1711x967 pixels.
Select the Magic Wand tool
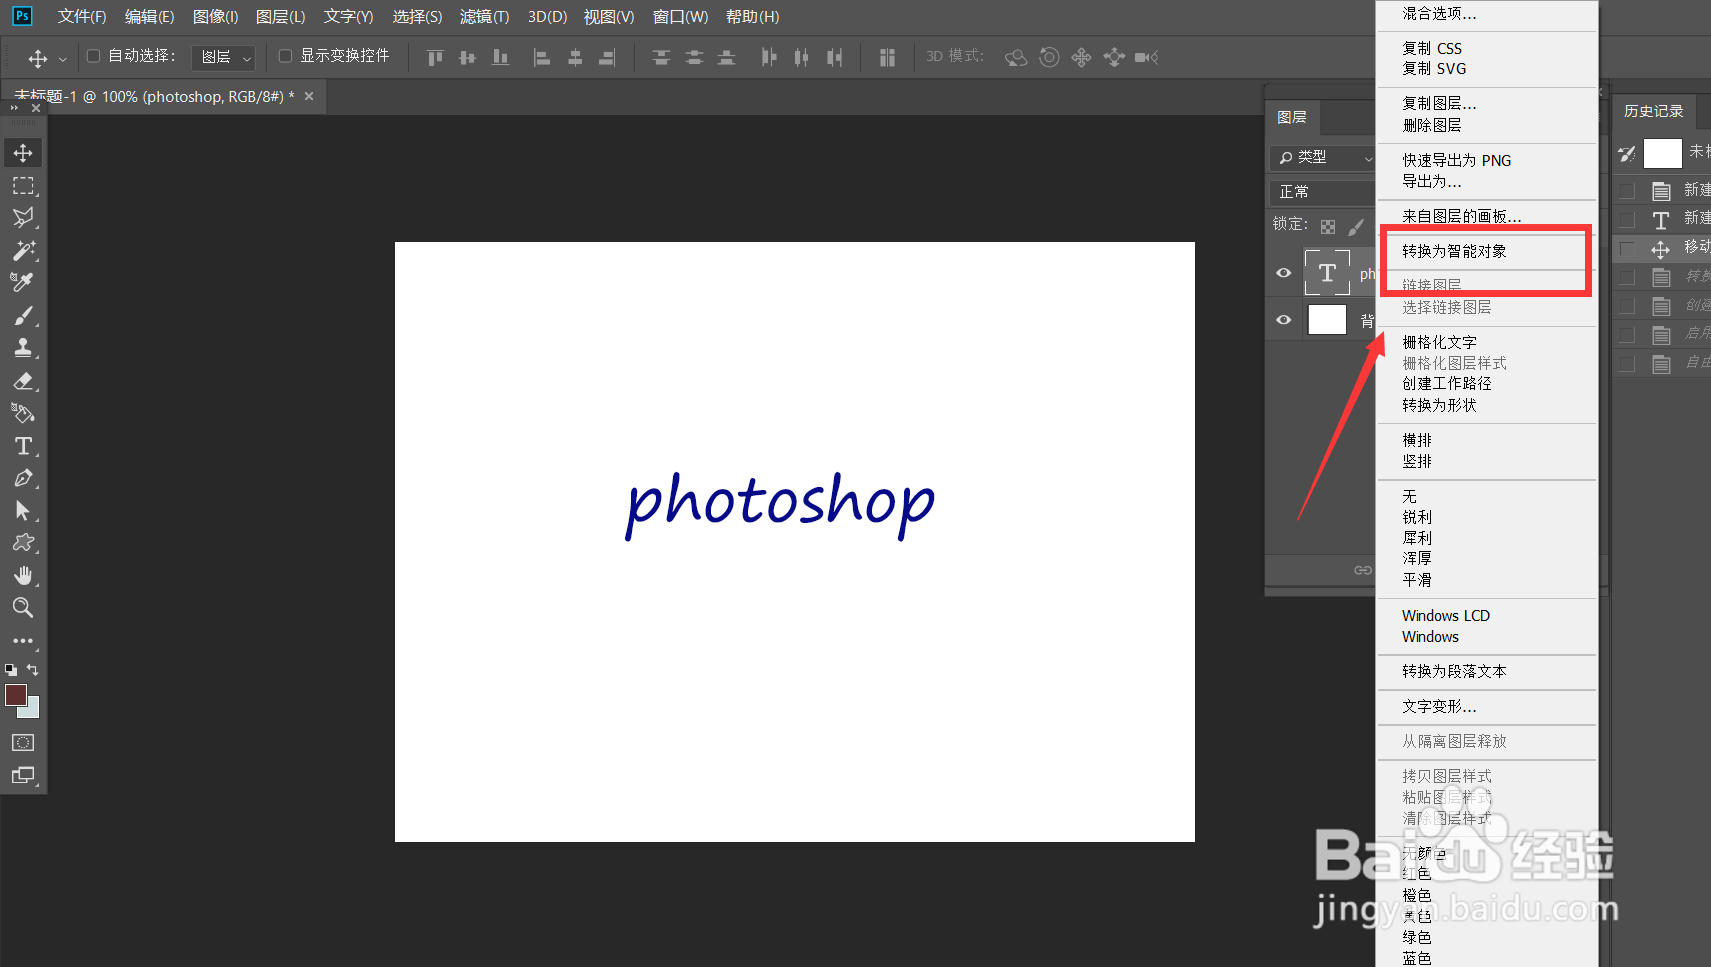point(23,250)
